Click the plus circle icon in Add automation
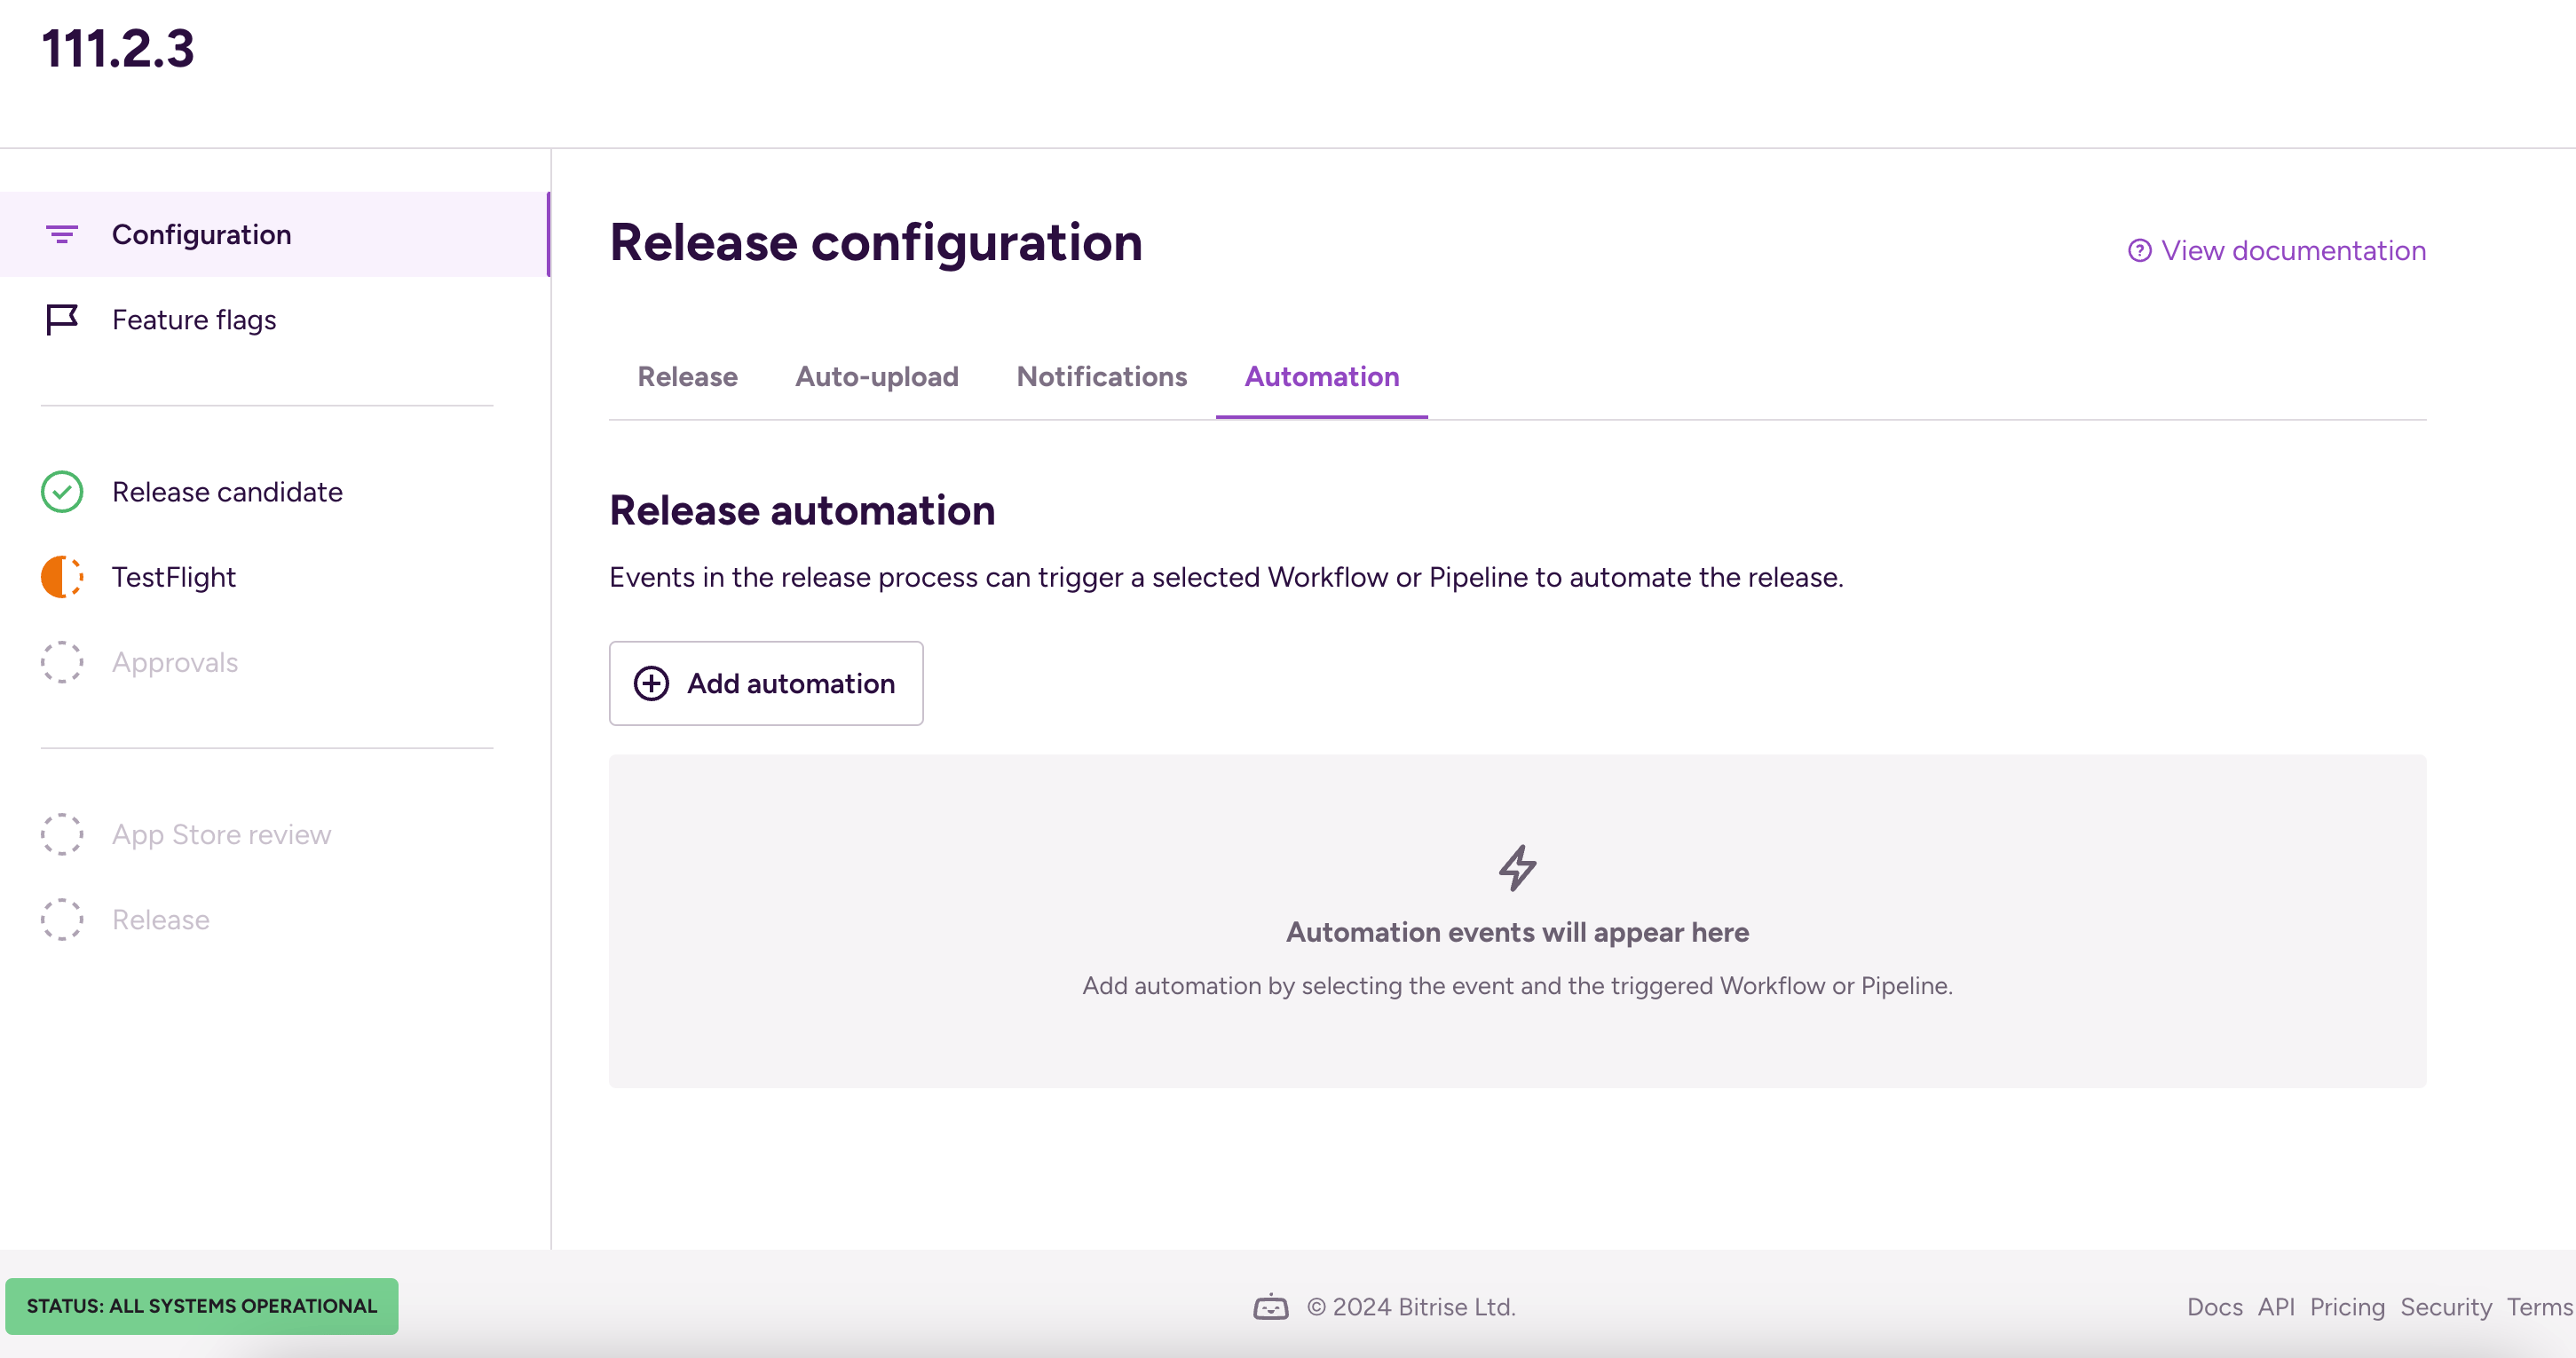This screenshot has width=2576, height=1358. coord(651,683)
